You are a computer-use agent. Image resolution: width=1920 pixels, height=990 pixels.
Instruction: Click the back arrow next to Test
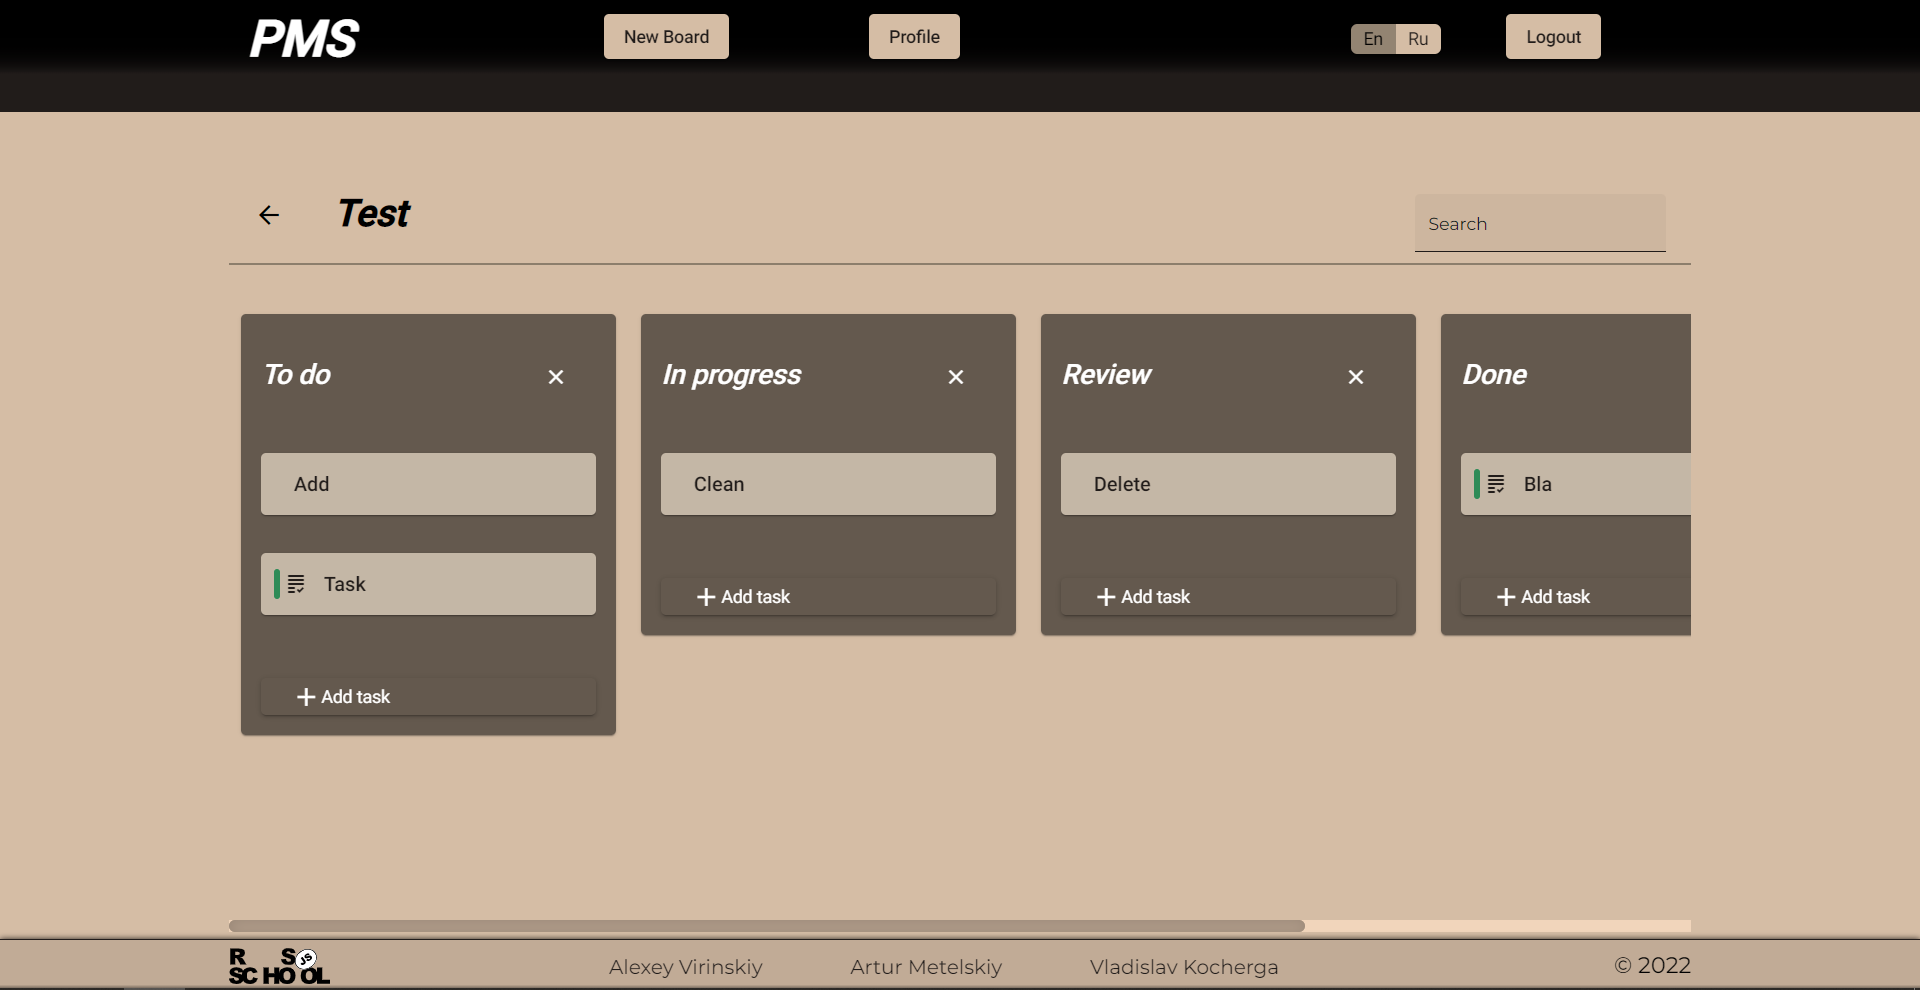pyautogui.click(x=268, y=215)
